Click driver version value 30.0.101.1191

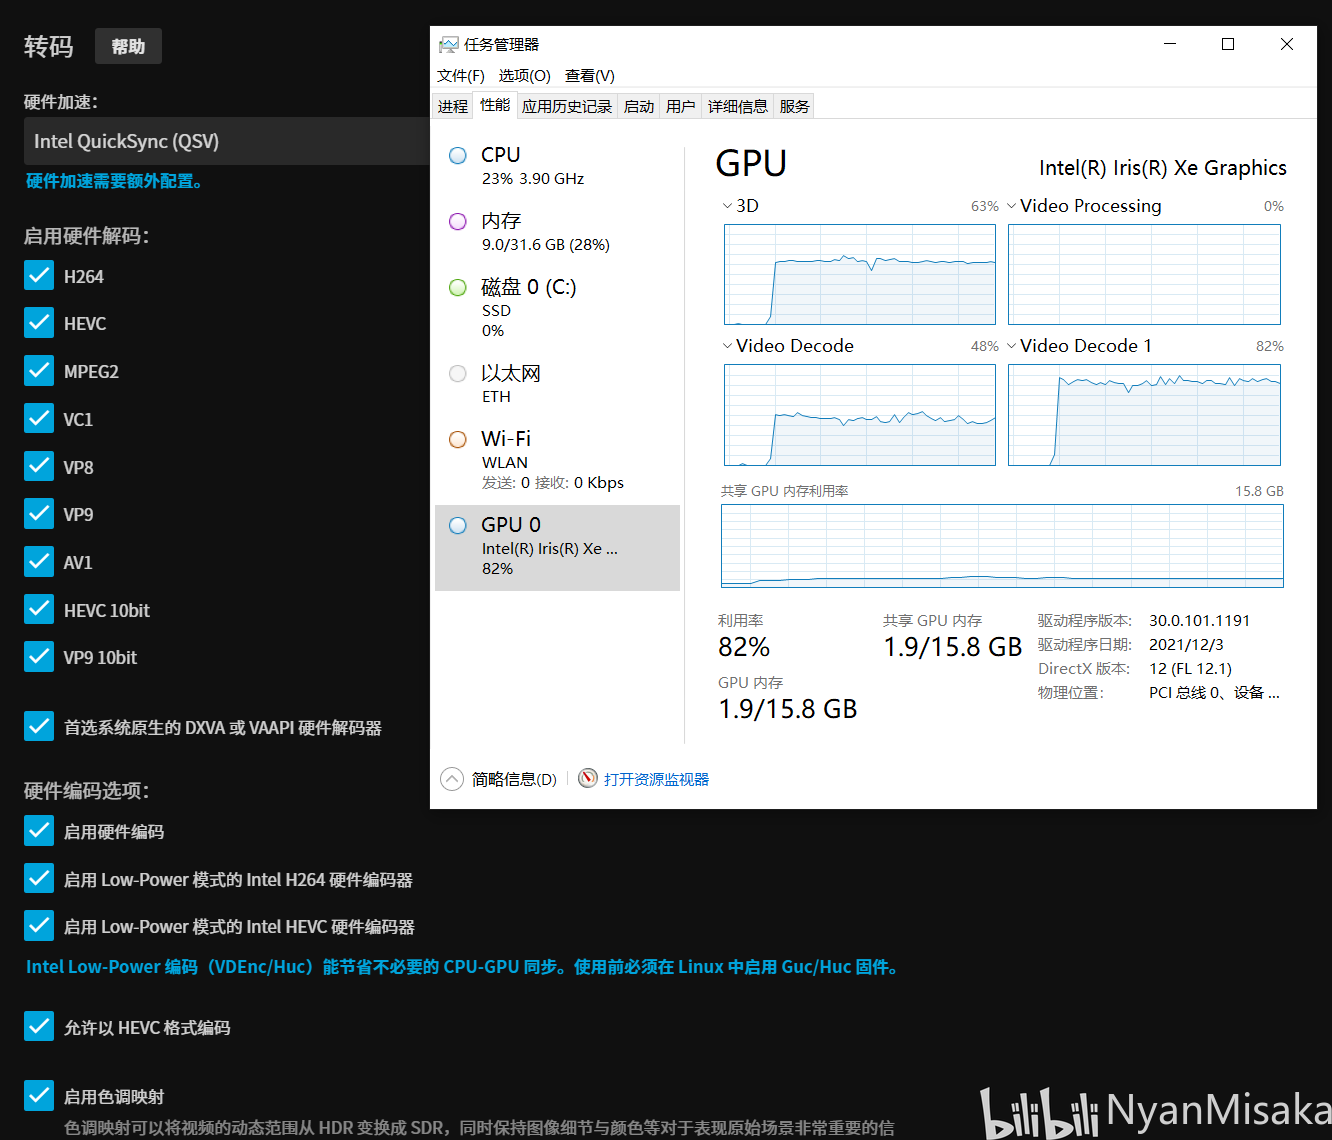click(1199, 621)
